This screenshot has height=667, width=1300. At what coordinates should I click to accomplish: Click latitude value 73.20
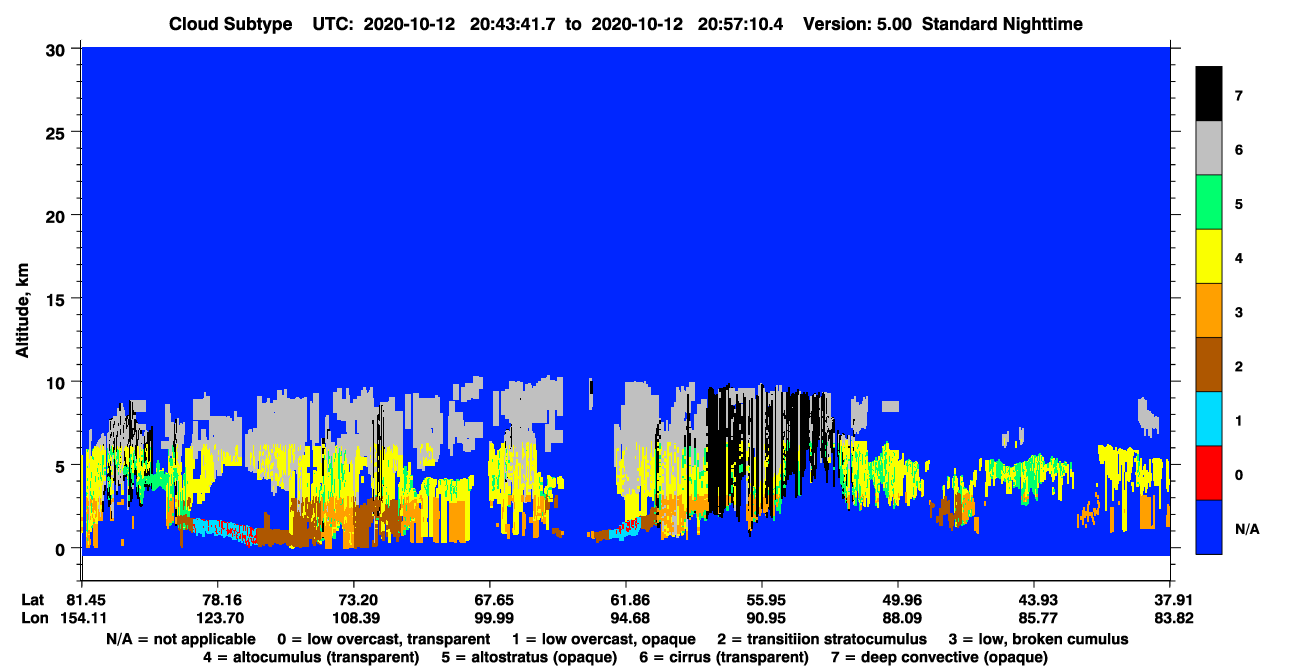pyautogui.click(x=353, y=599)
